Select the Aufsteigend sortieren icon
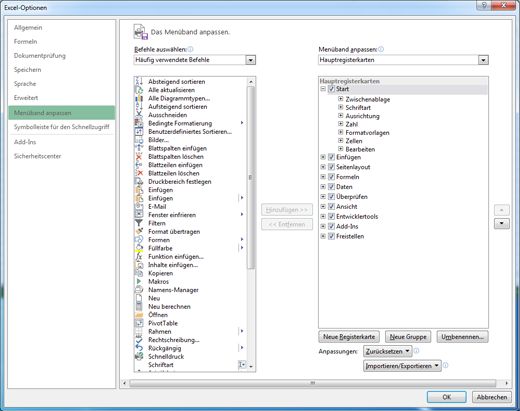 pyautogui.click(x=139, y=106)
